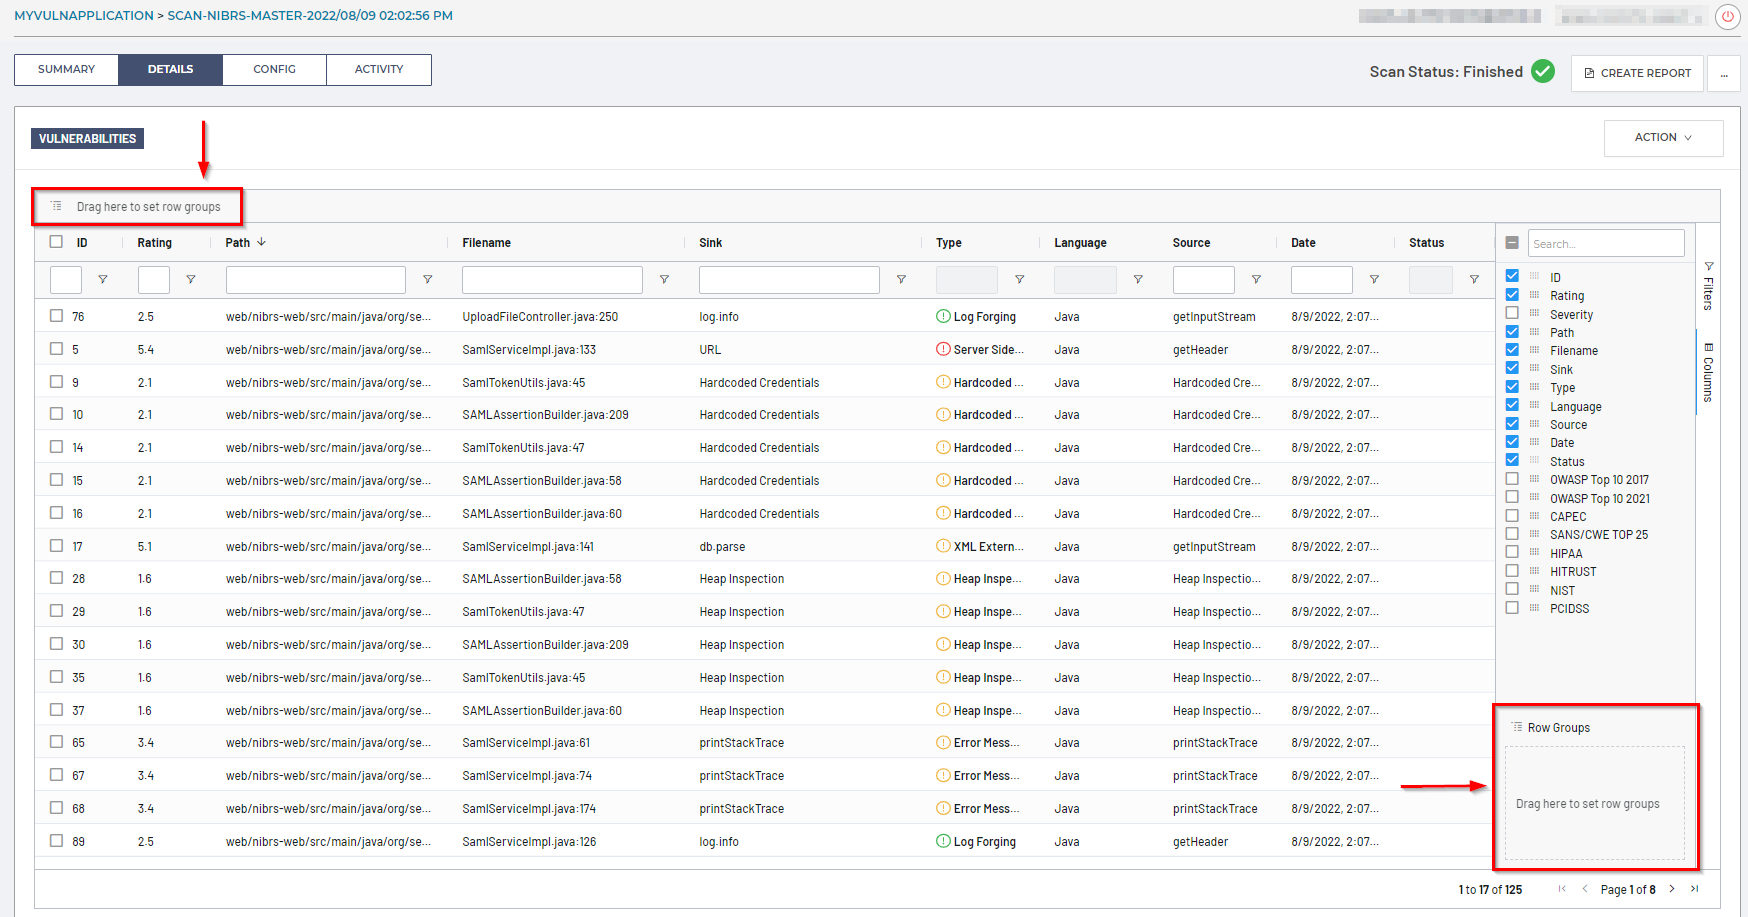Viewport: 1748px width, 917px height.
Task: Click the filter icon for Sink column
Action: (901, 280)
